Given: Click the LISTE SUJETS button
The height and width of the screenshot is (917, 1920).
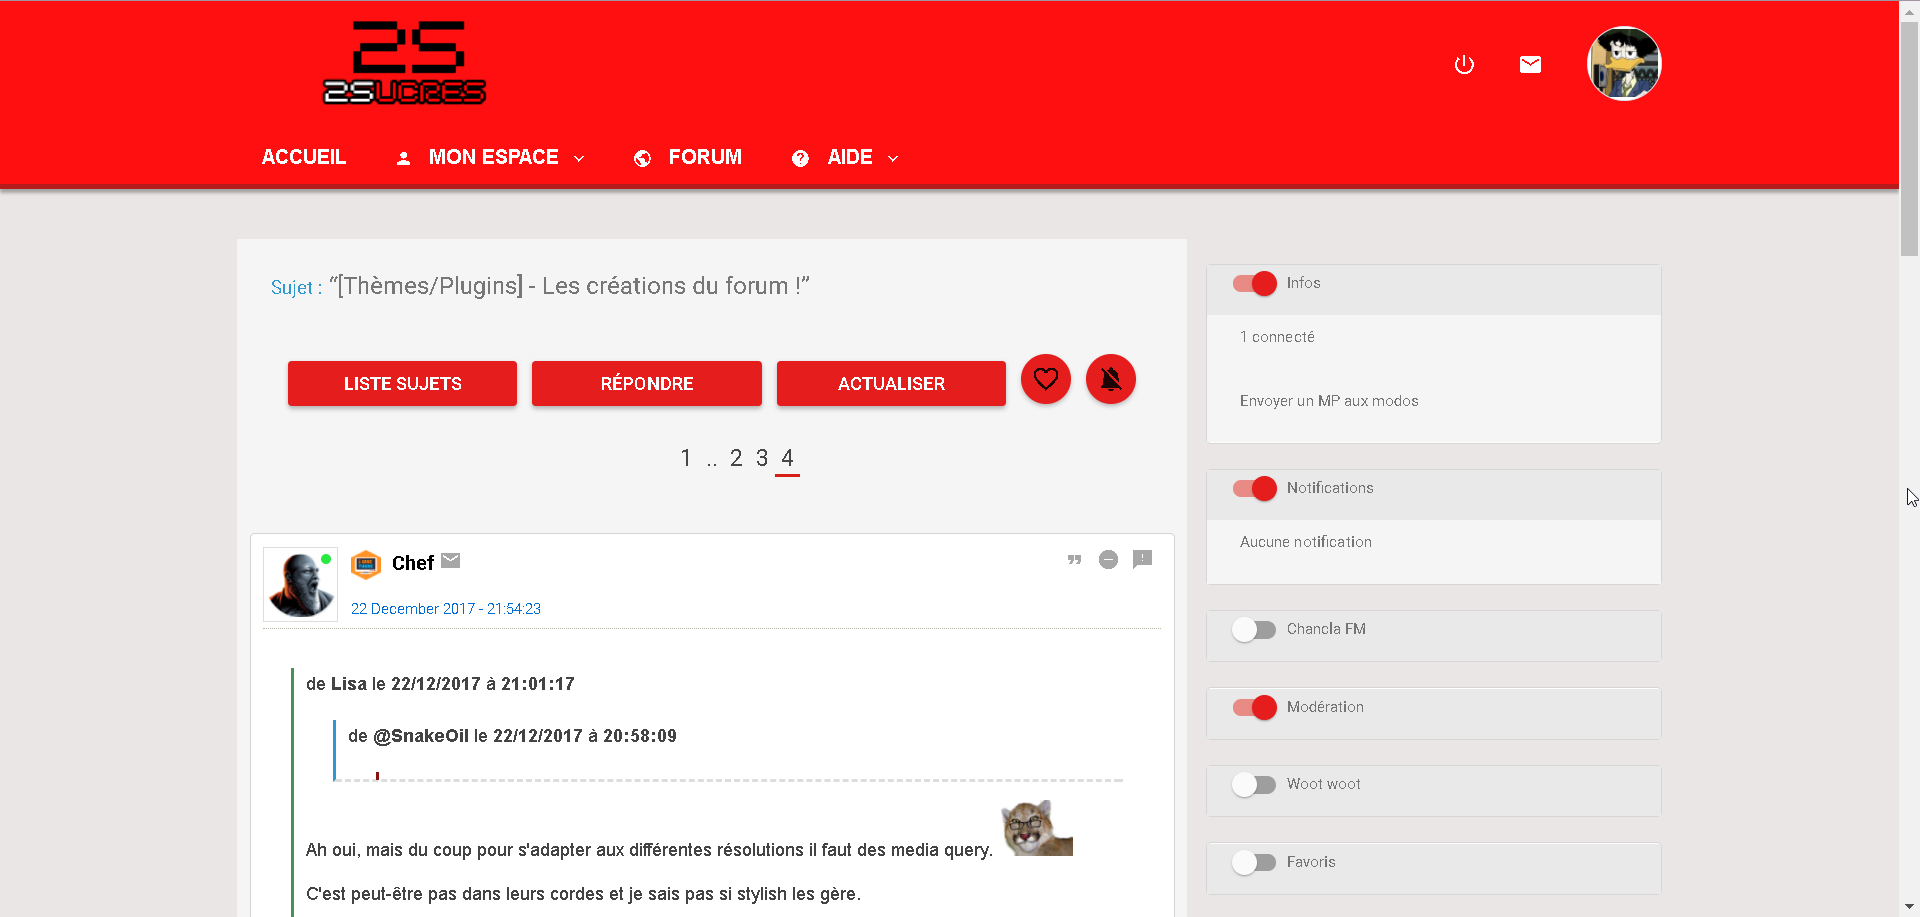Looking at the screenshot, I should point(402,384).
